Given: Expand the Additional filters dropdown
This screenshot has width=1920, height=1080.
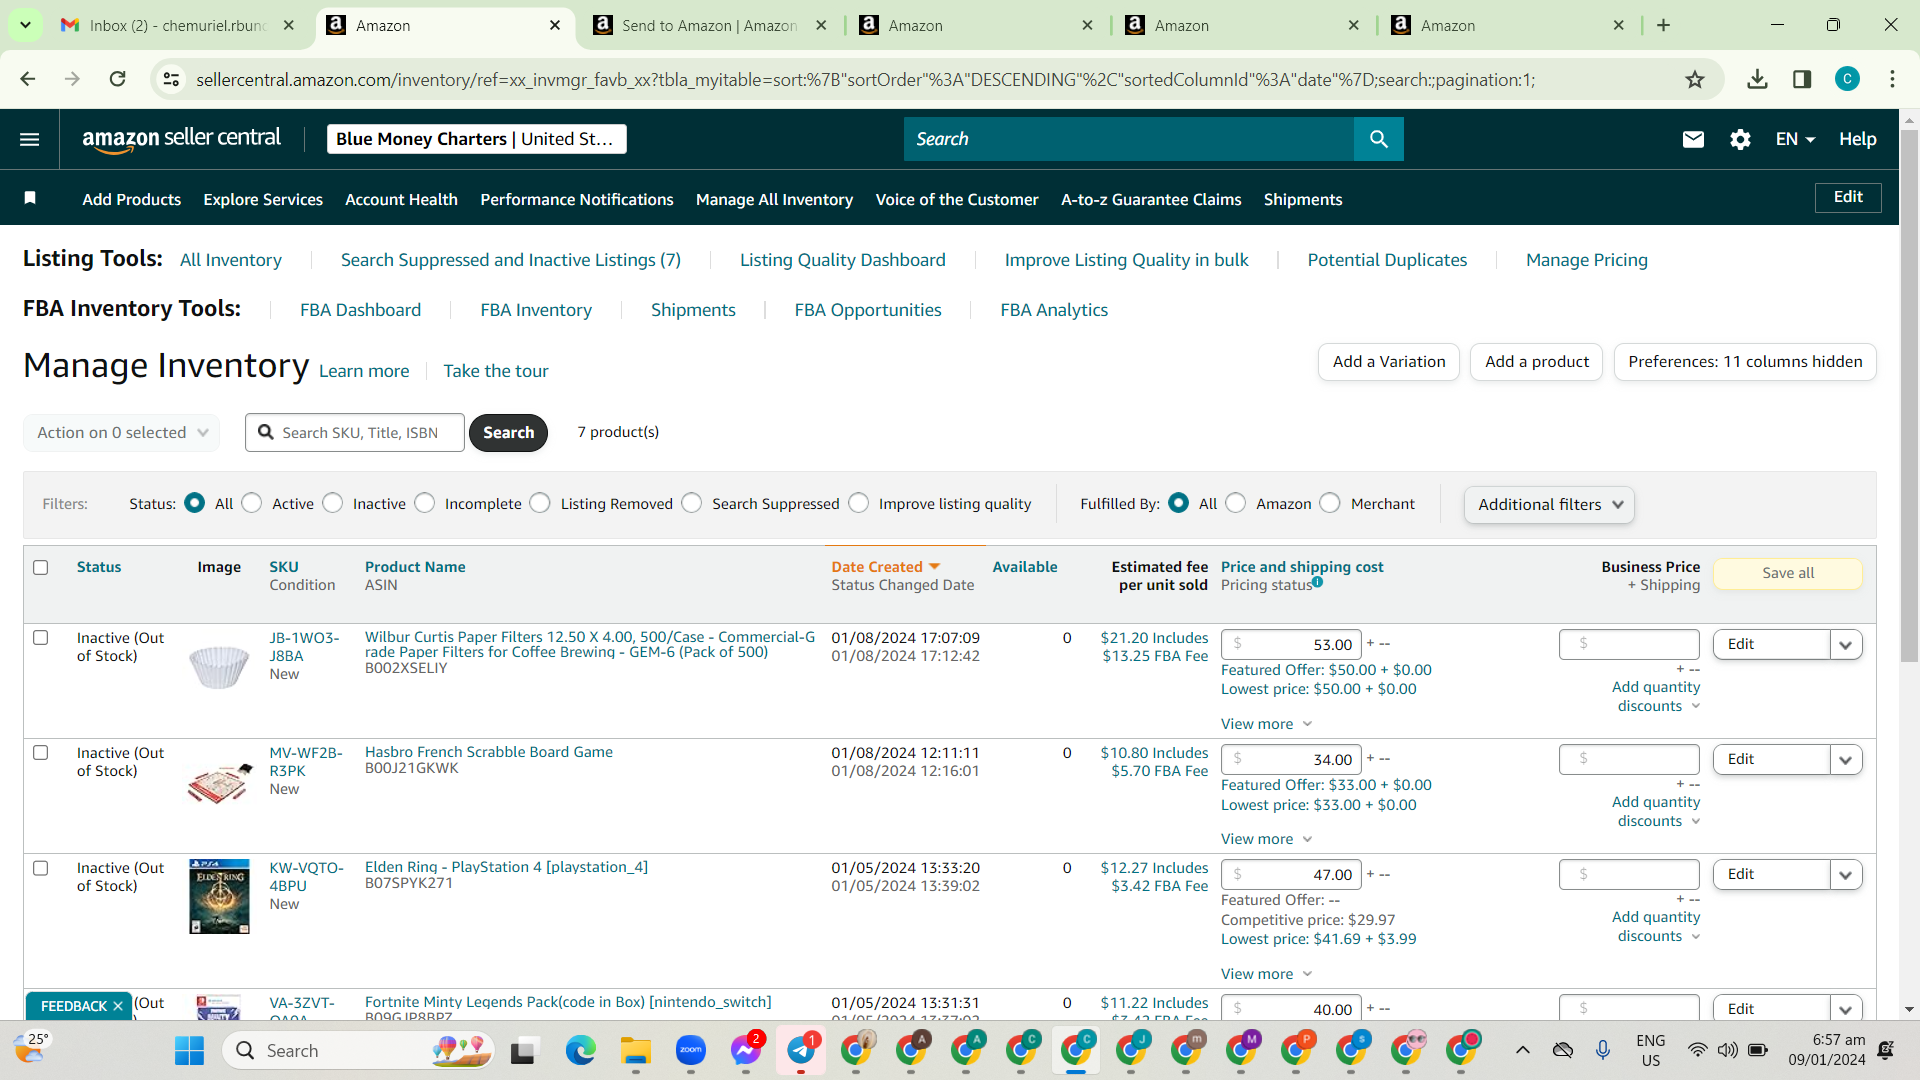Looking at the screenshot, I should coord(1549,505).
